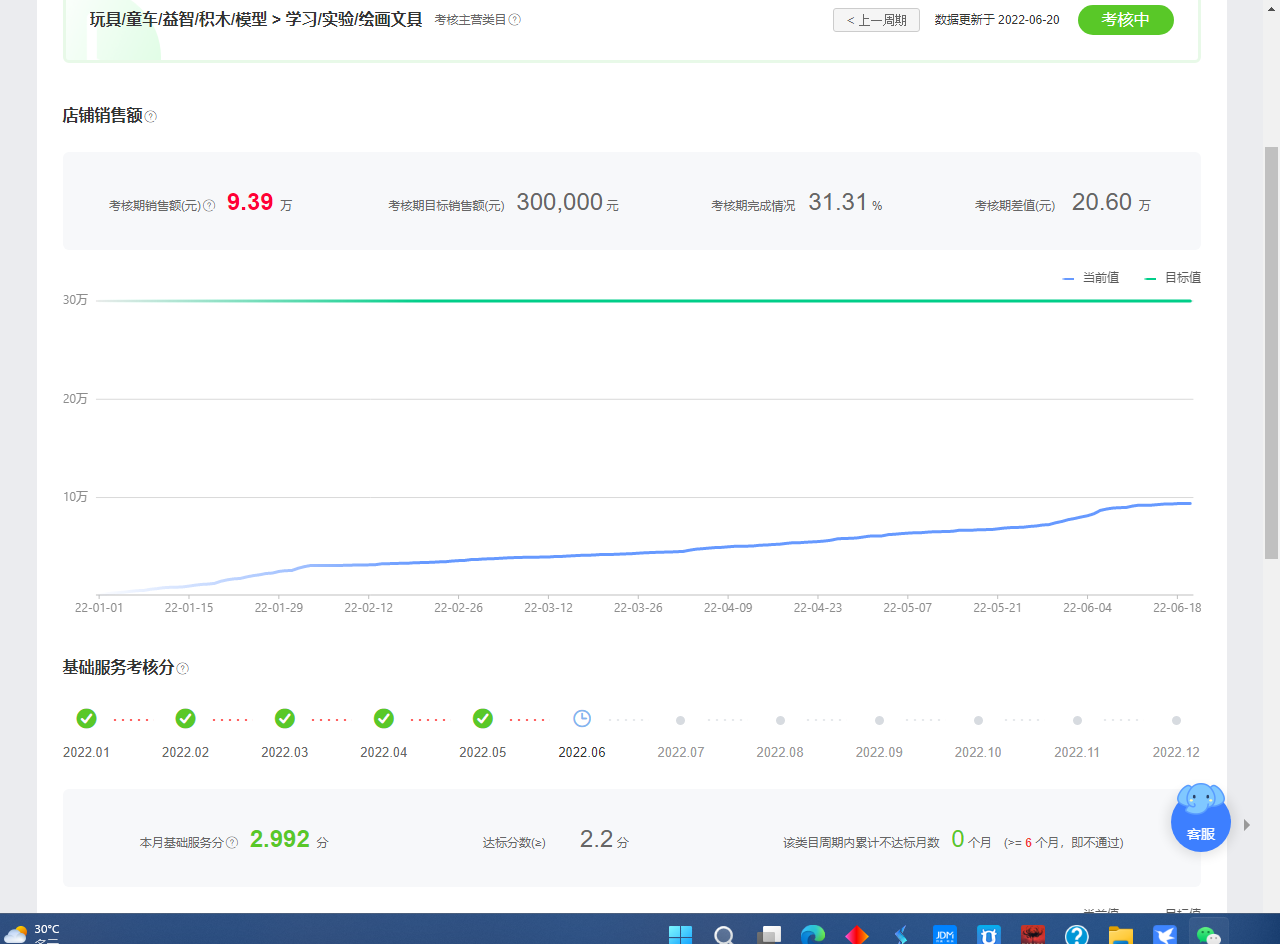
Task: Open the blue lightning app on taskbar
Action: coord(901,935)
